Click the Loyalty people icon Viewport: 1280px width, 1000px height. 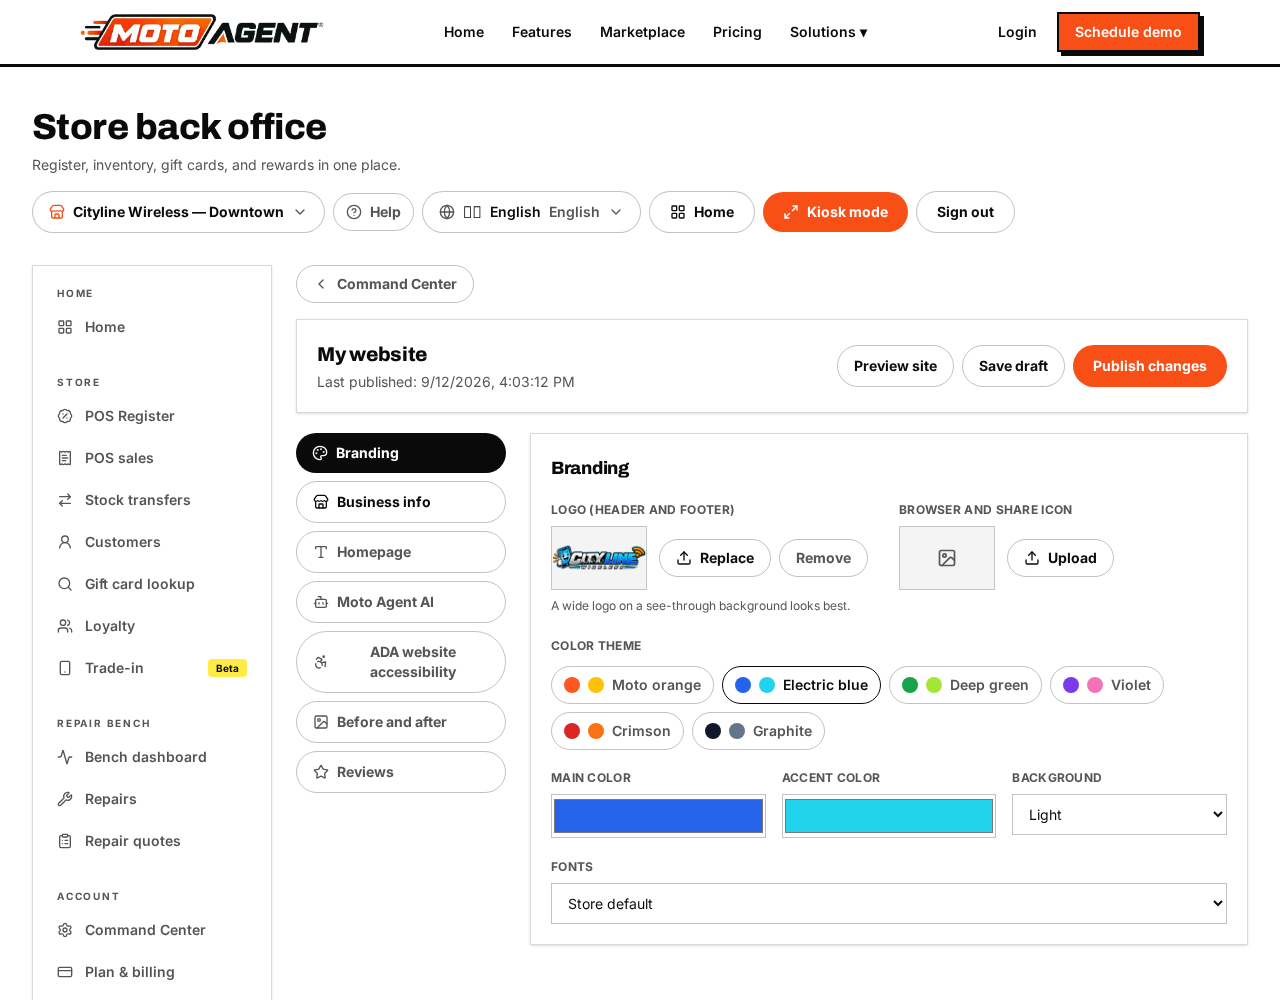(x=65, y=626)
